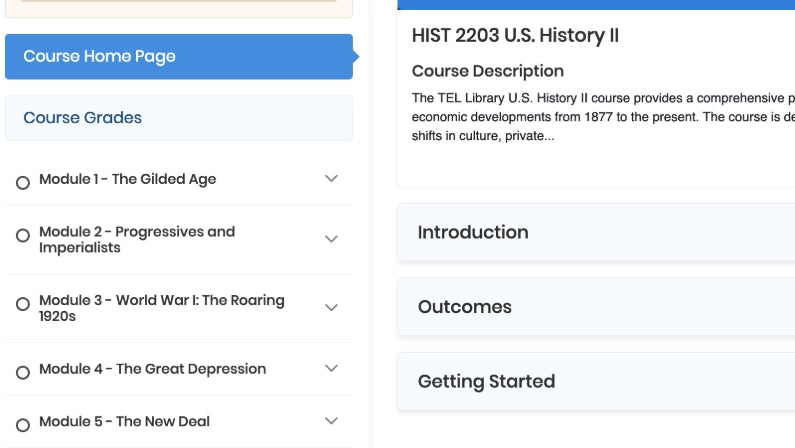Open the Module 3 dropdown chevron
Screen dimensions: 795x448
[x=332, y=308]
